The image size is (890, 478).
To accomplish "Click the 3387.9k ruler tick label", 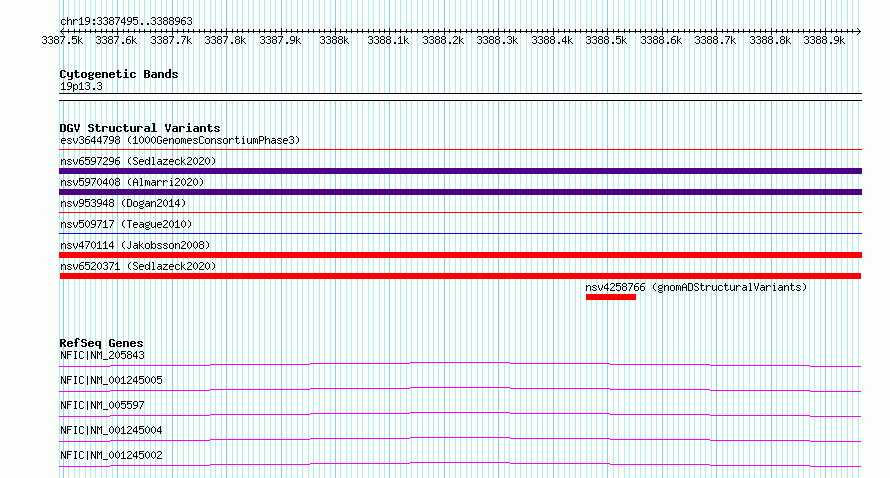I will pos(280,40).
